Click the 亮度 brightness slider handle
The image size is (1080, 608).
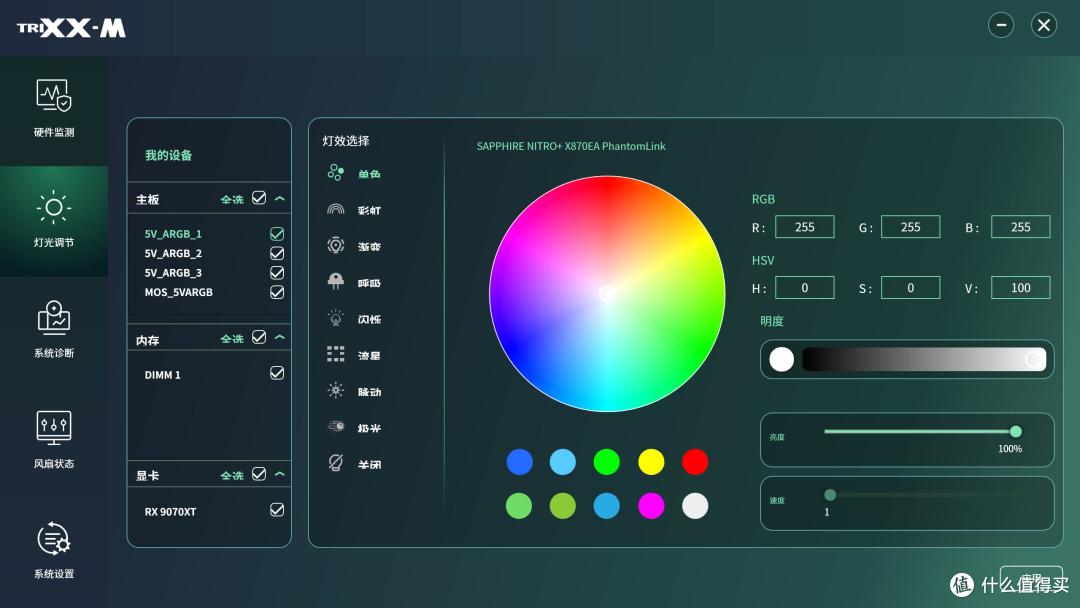(x=1015, y=432)
